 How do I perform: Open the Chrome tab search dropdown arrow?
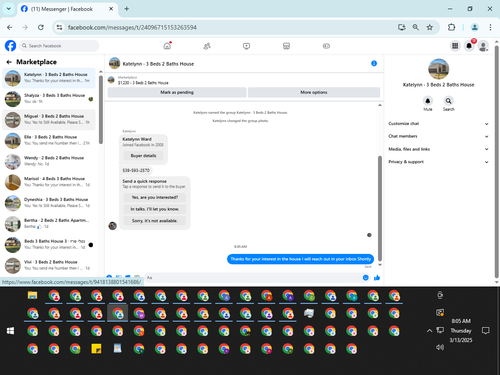point(9,9)
